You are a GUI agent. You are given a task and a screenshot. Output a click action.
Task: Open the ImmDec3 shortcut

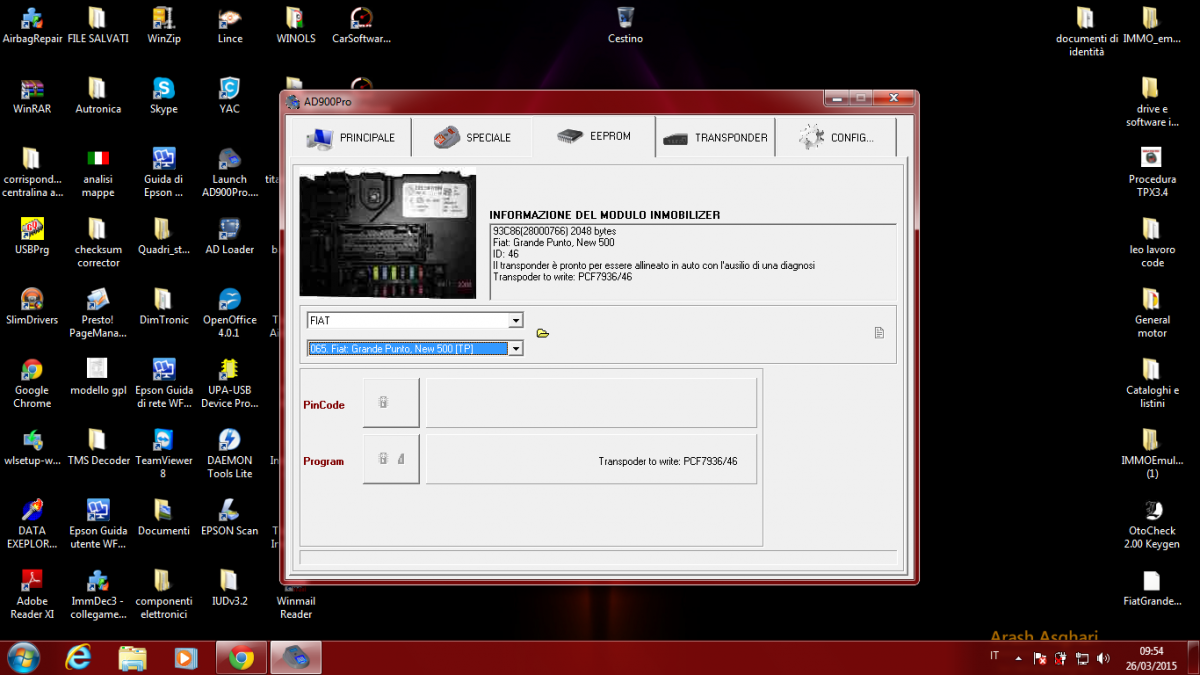[97, 594]
